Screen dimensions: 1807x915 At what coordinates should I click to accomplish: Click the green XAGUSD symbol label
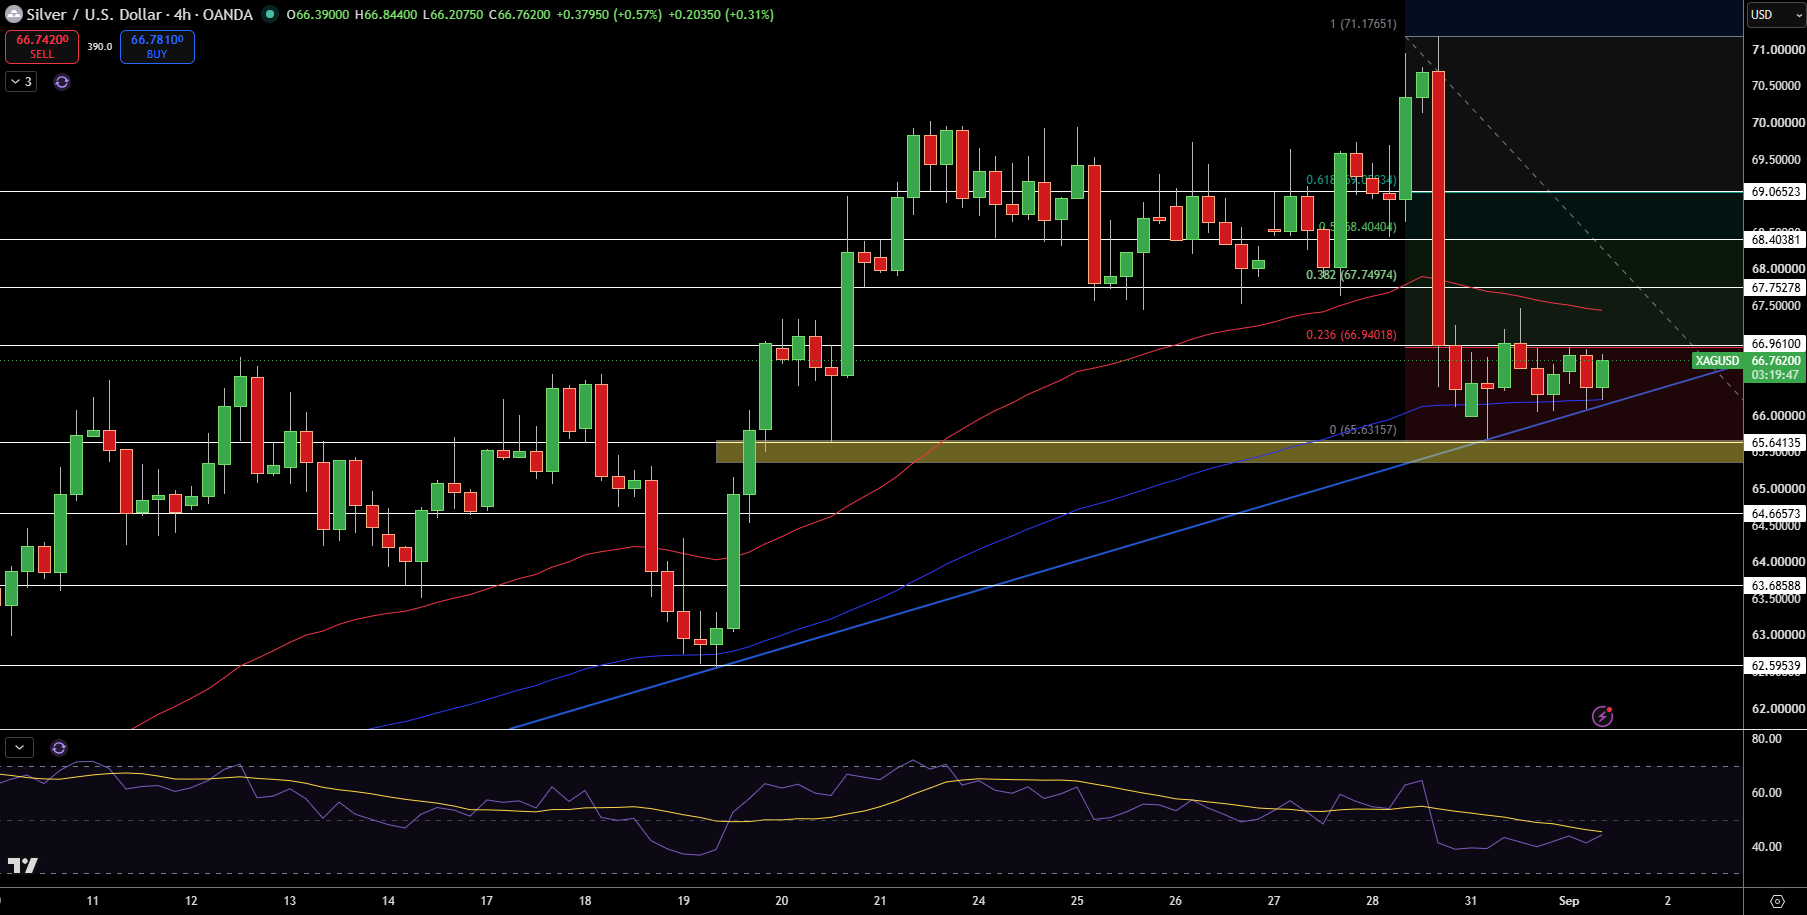coord(1717,361)
